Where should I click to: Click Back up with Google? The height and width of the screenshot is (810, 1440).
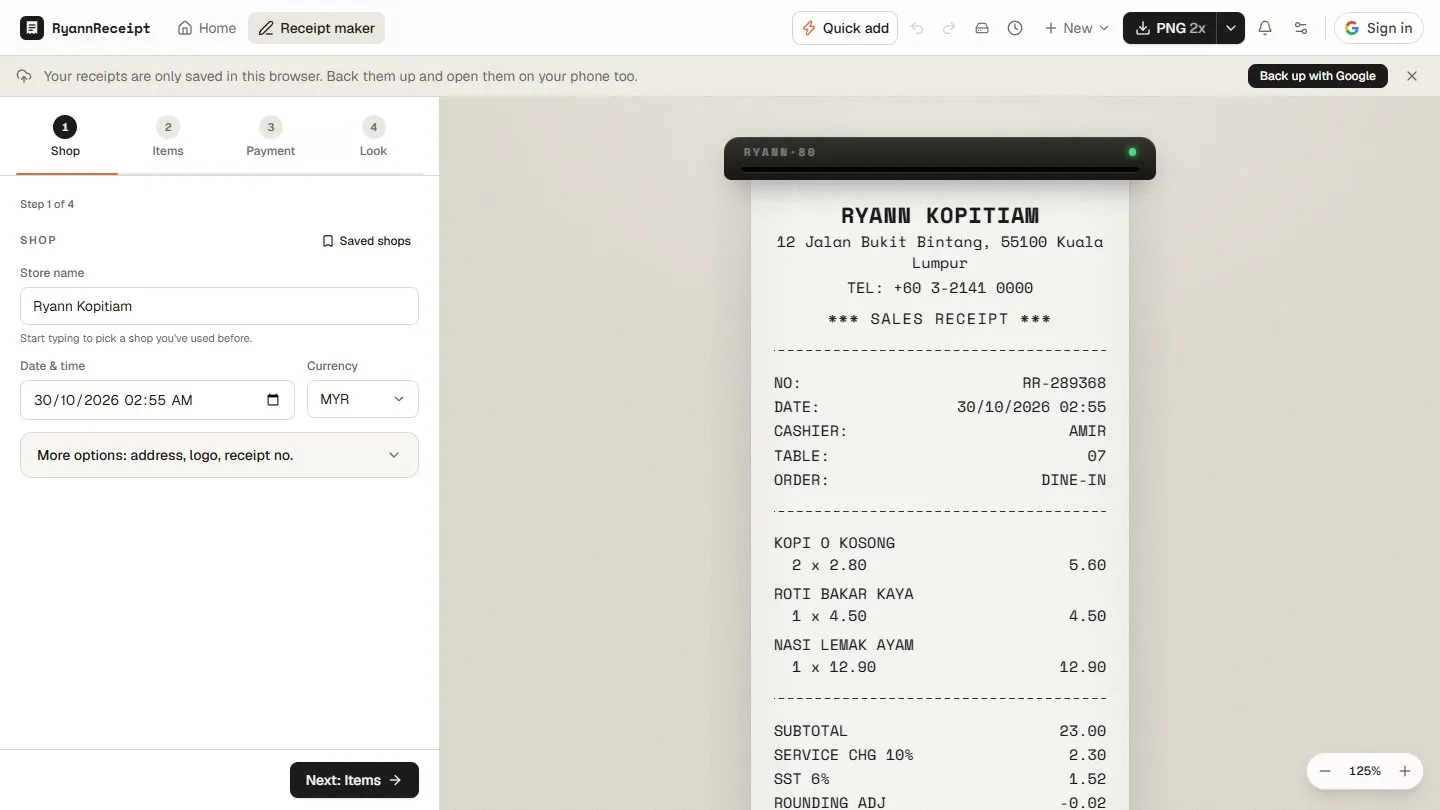tap(1318, 76)
